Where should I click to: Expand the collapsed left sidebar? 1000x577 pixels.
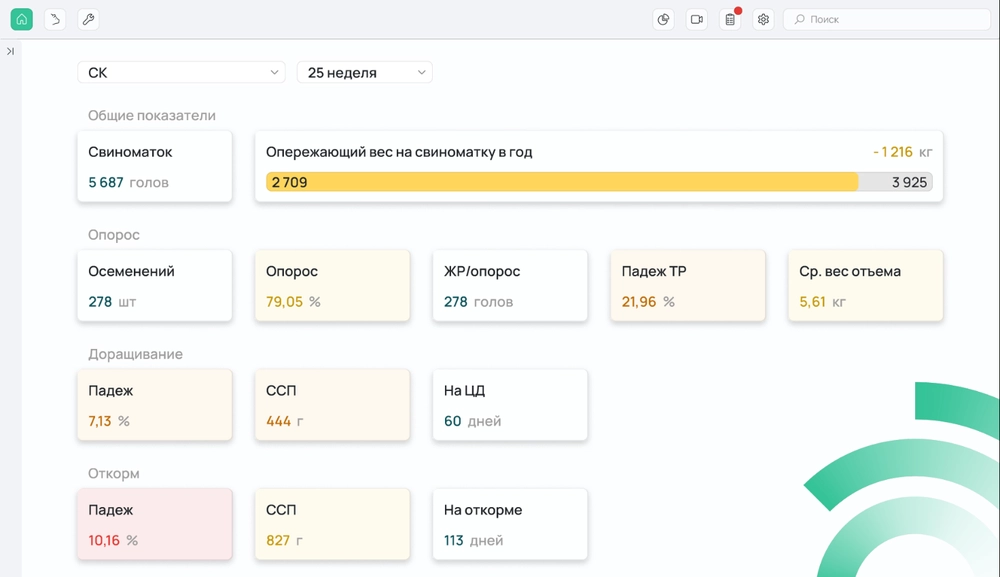pyautogui.click(x=10, y=51)
